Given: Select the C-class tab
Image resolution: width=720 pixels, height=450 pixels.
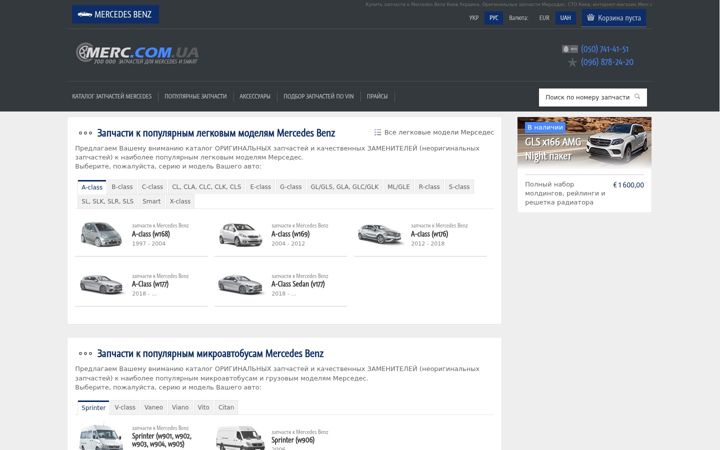Looking at the screenshot, I should (152, 187).
